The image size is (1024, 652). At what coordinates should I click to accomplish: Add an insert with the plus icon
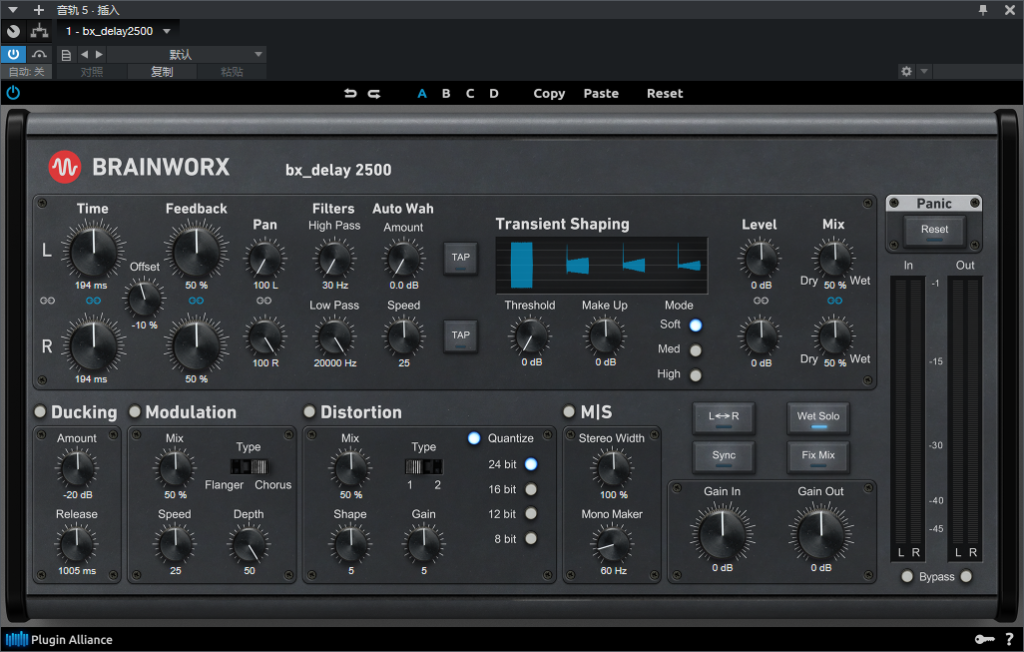tap(39, 10)
